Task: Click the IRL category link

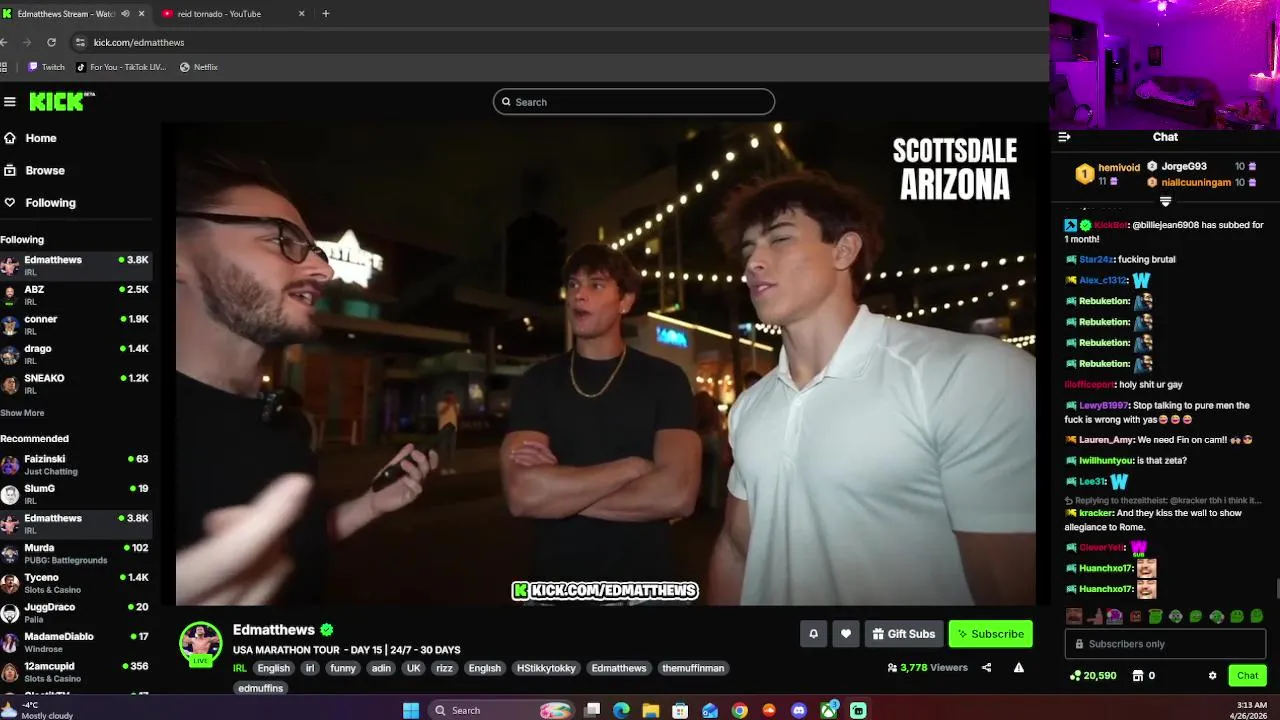Action: [240, 668]
